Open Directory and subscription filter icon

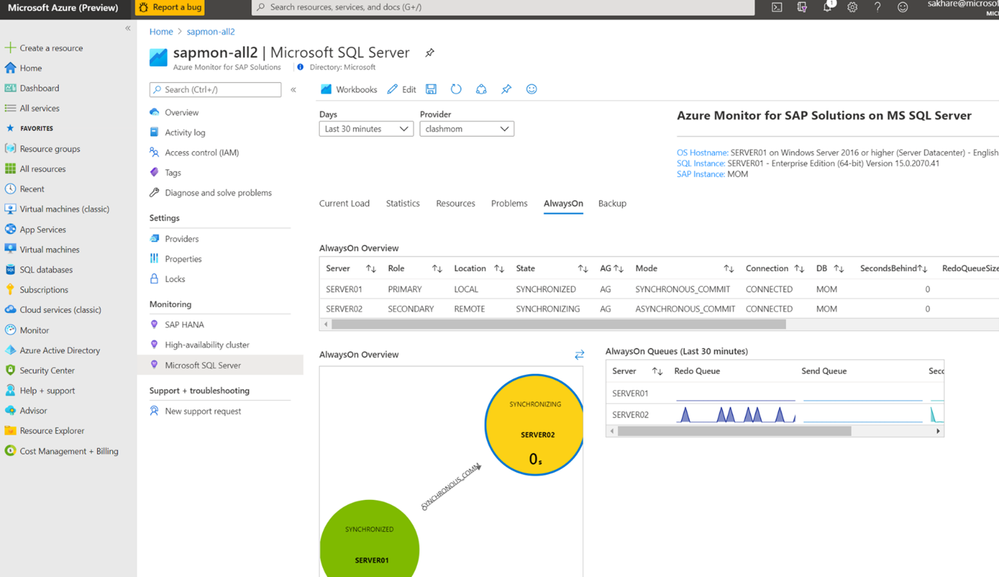[x=802, y=8]
